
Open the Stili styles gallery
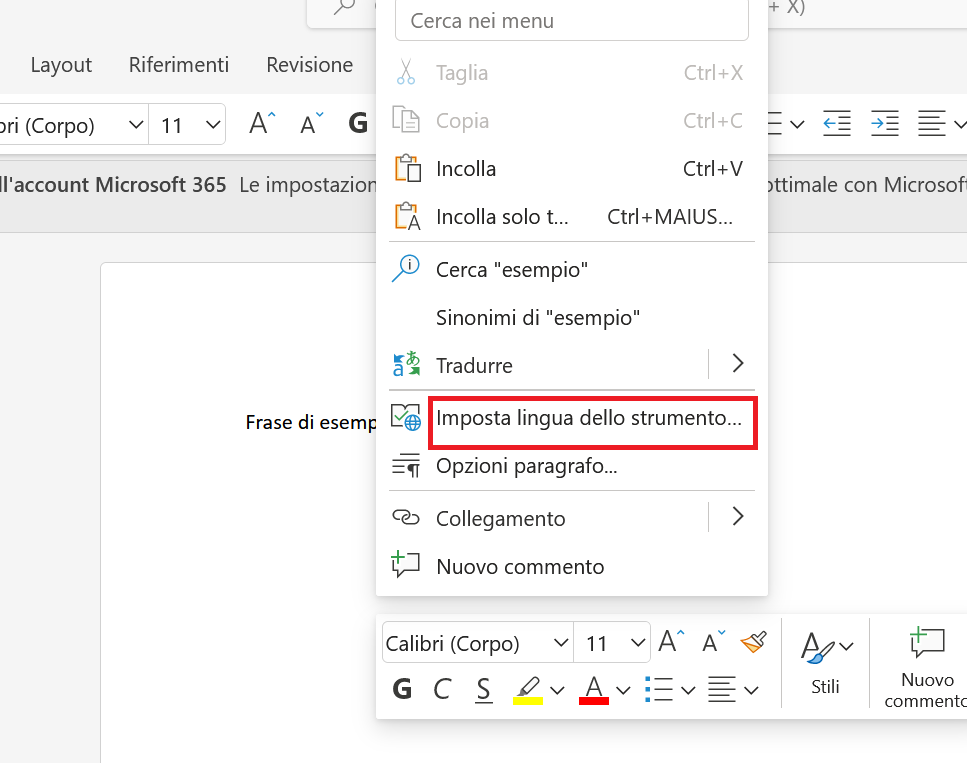point(826,663)
